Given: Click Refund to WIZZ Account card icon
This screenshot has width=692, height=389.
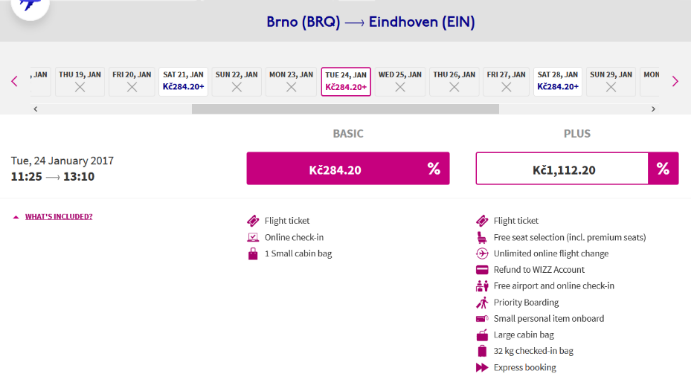Looking at the screenshot, I should (482, 270).
